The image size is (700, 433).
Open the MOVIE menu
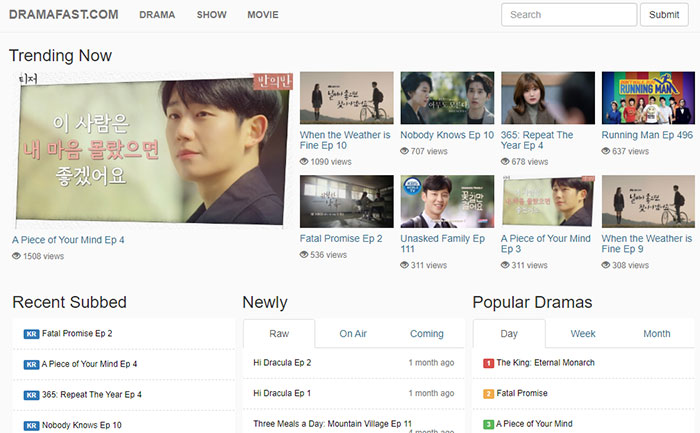pyautogui.click(x=263, y=15)
